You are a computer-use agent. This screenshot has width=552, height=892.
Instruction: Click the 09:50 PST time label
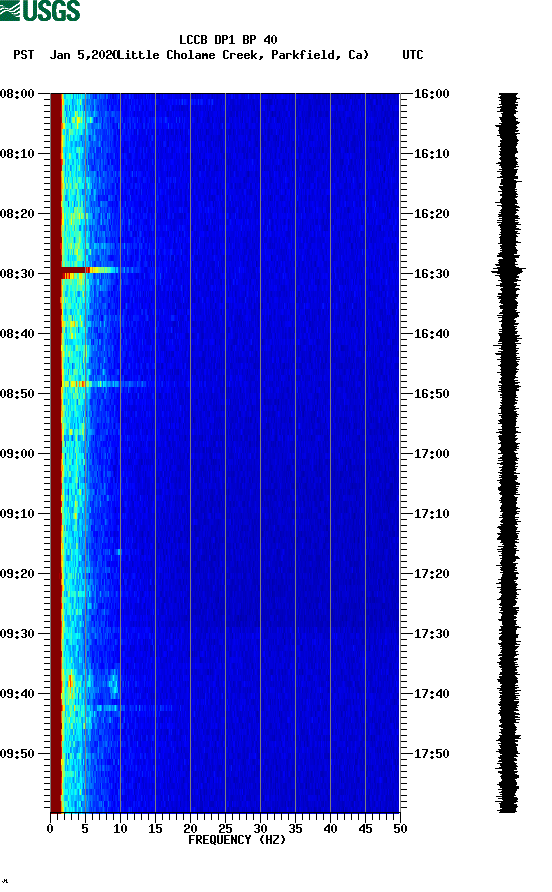17,754
